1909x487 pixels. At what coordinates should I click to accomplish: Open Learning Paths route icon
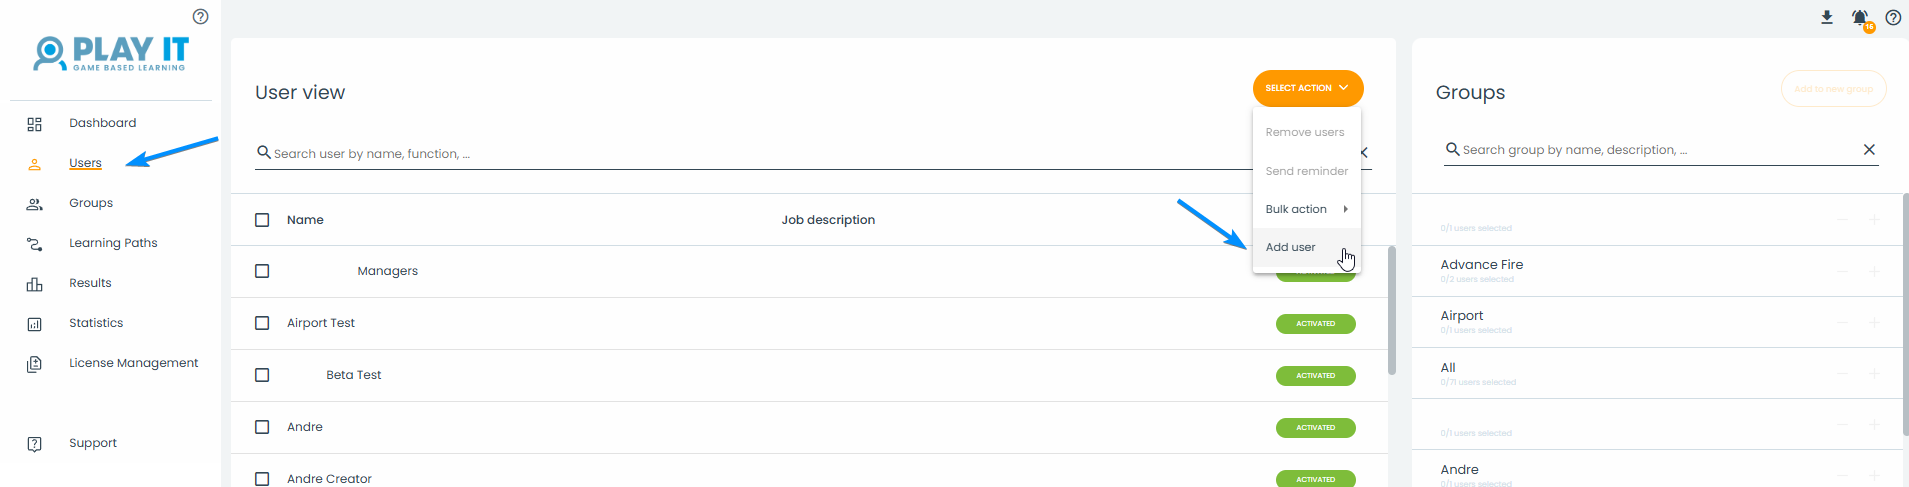[35, 244]
